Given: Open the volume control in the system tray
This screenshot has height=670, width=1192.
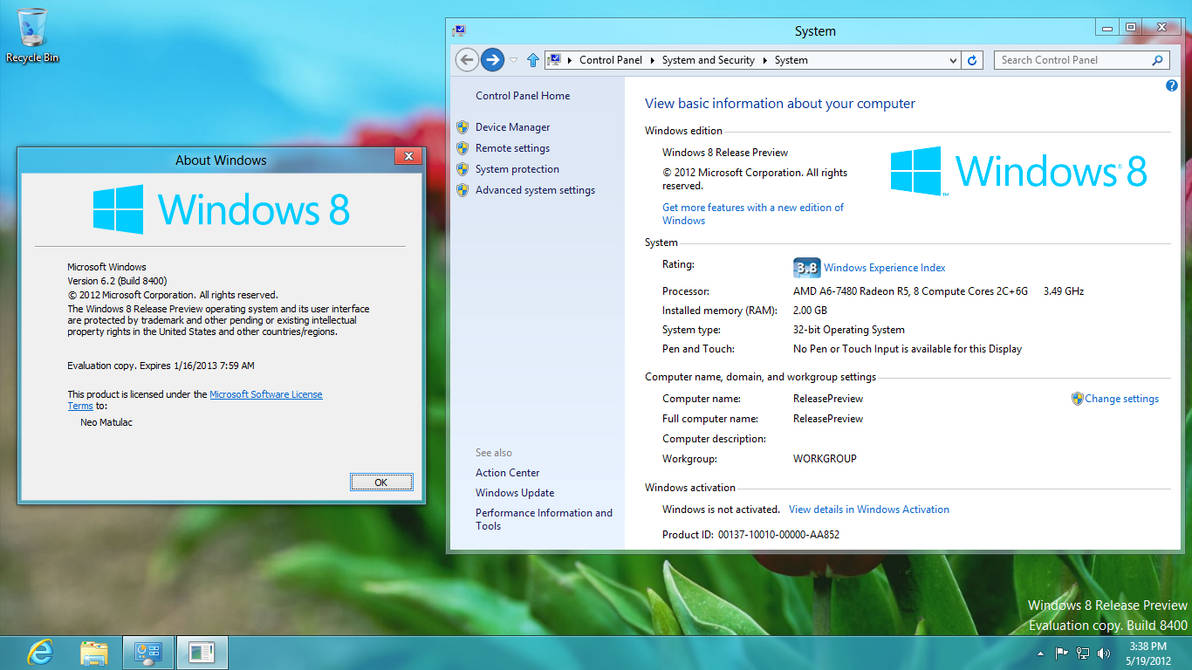Looking at the screenshot, I should pos(1103,653).
